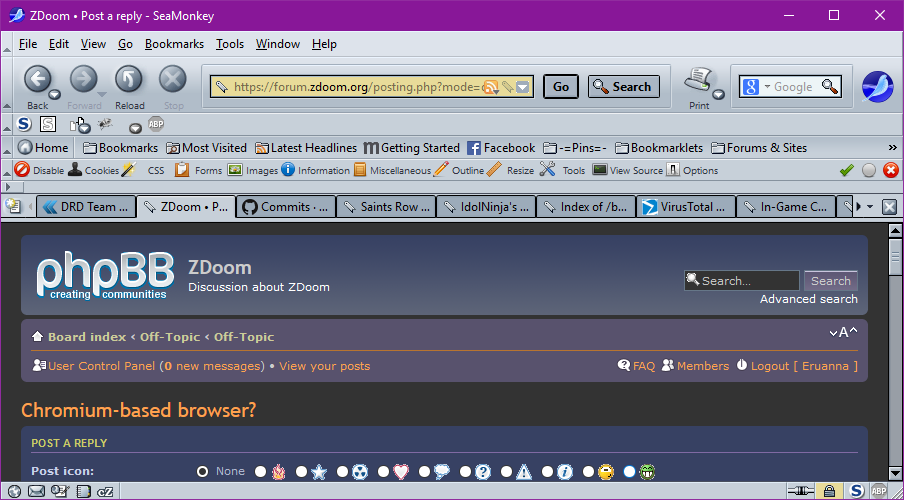Click the Forward navigation button
Image resolution: width=904 pixels, height=500 pixels.
[x=84, y=79]
